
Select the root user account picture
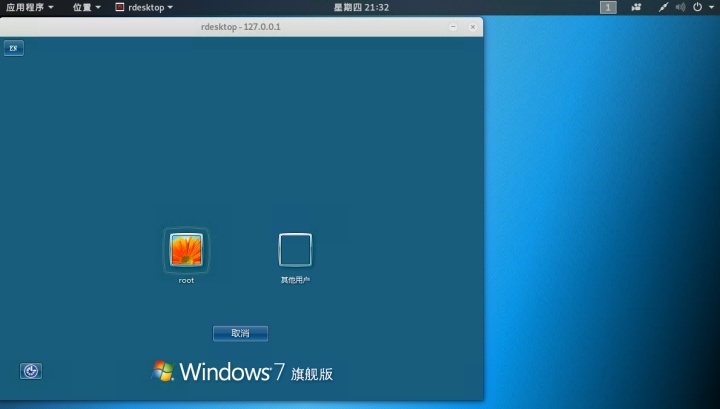[186, 250]
